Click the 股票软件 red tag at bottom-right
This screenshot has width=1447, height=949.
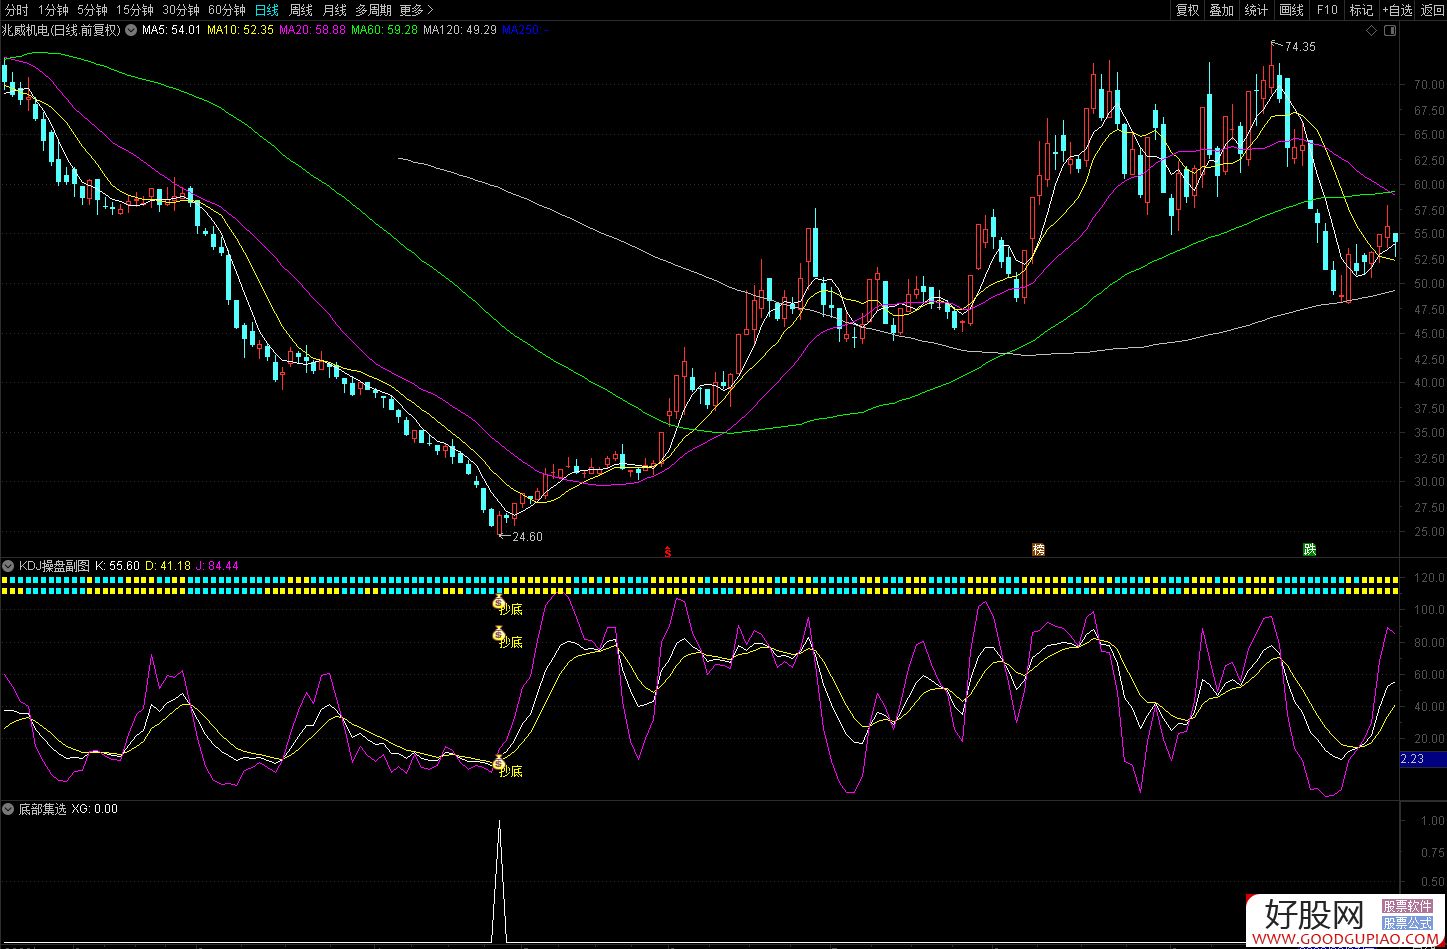tap(1407, 907)
